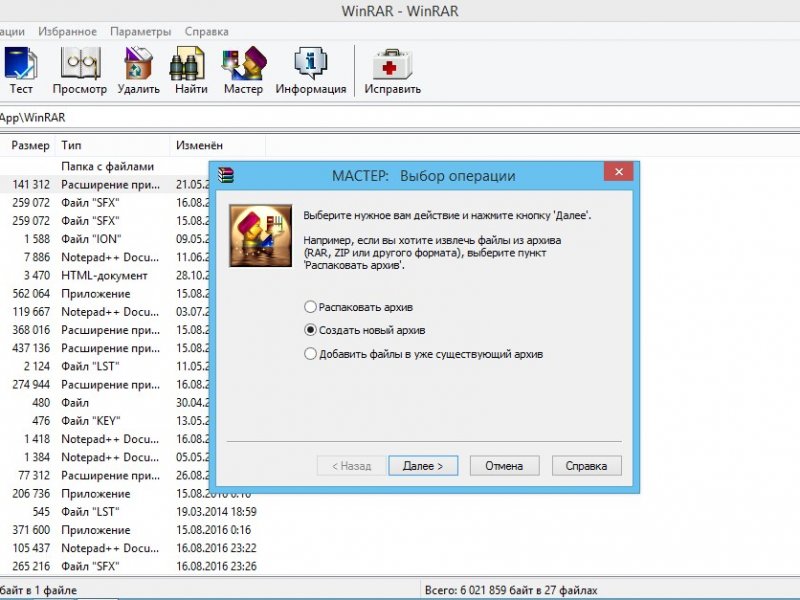Screen dimensions: 800x600
Task: Sort by the Изменён column header
Action: pos(217,145)
